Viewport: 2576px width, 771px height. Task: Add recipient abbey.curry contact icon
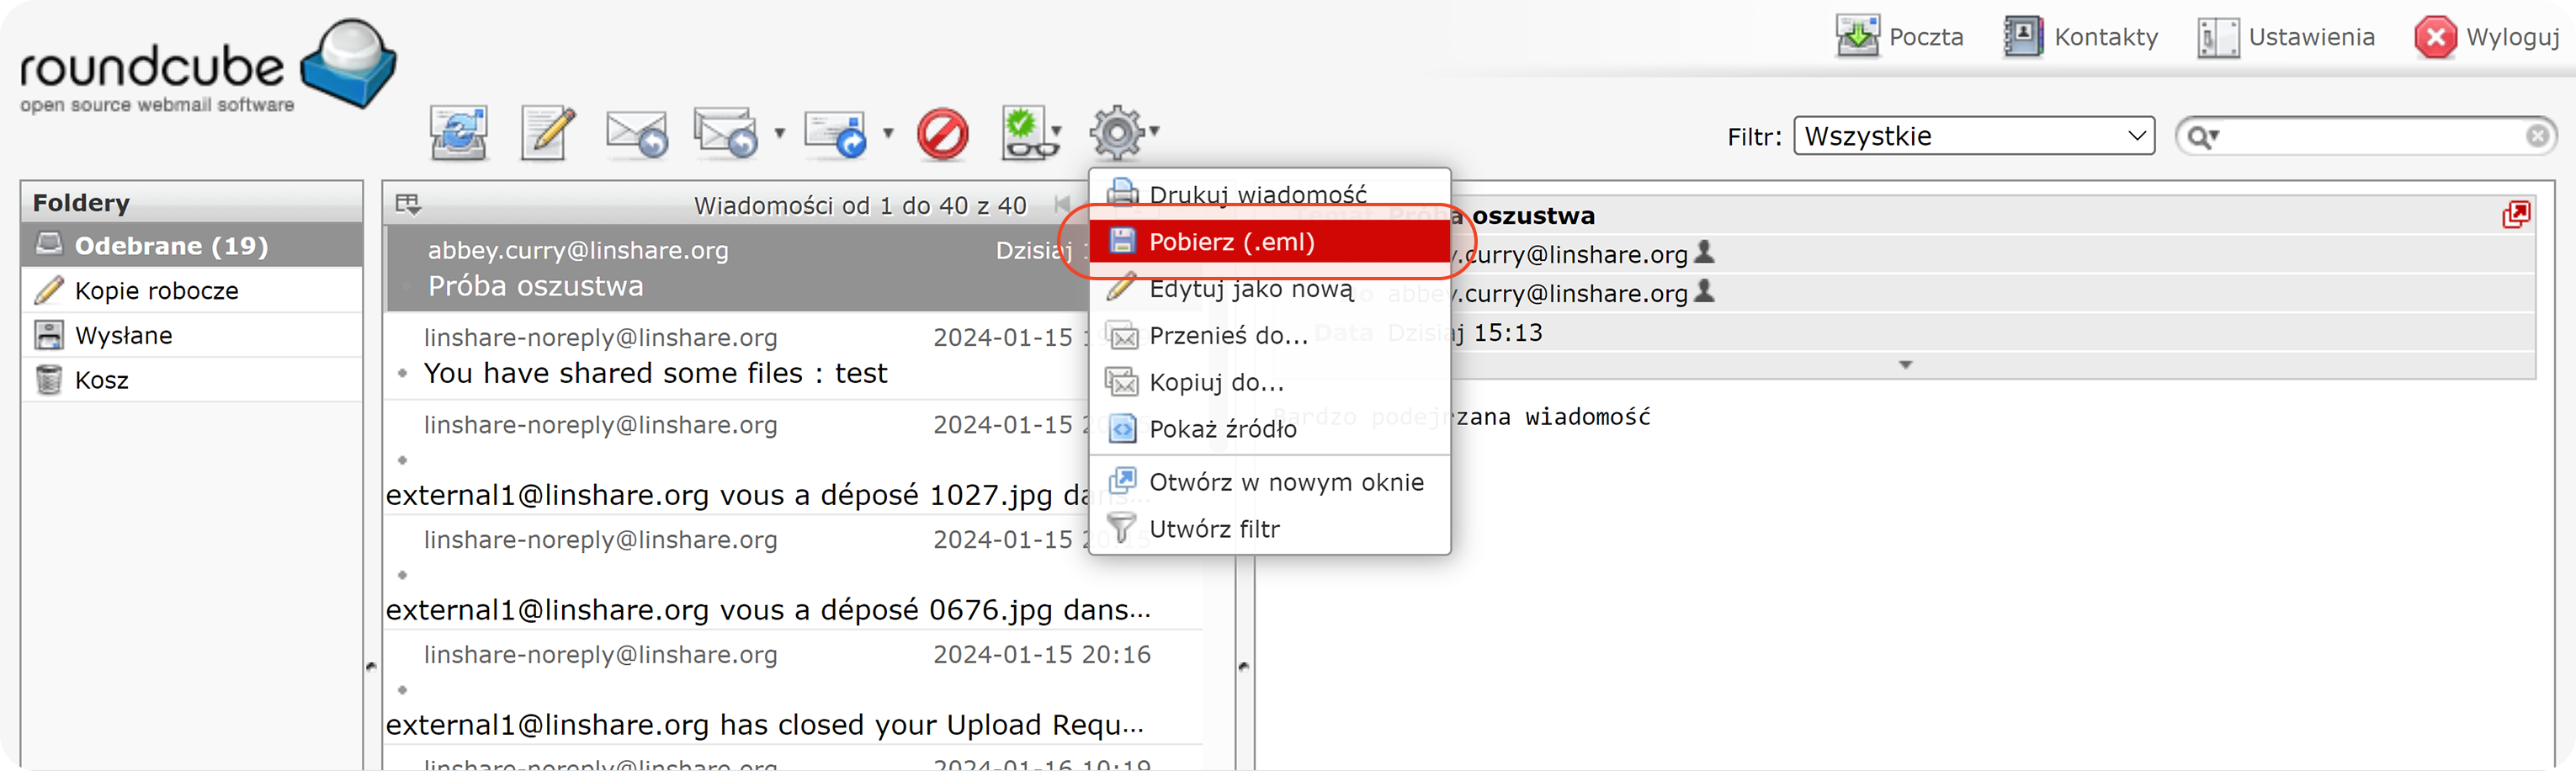1705,291
